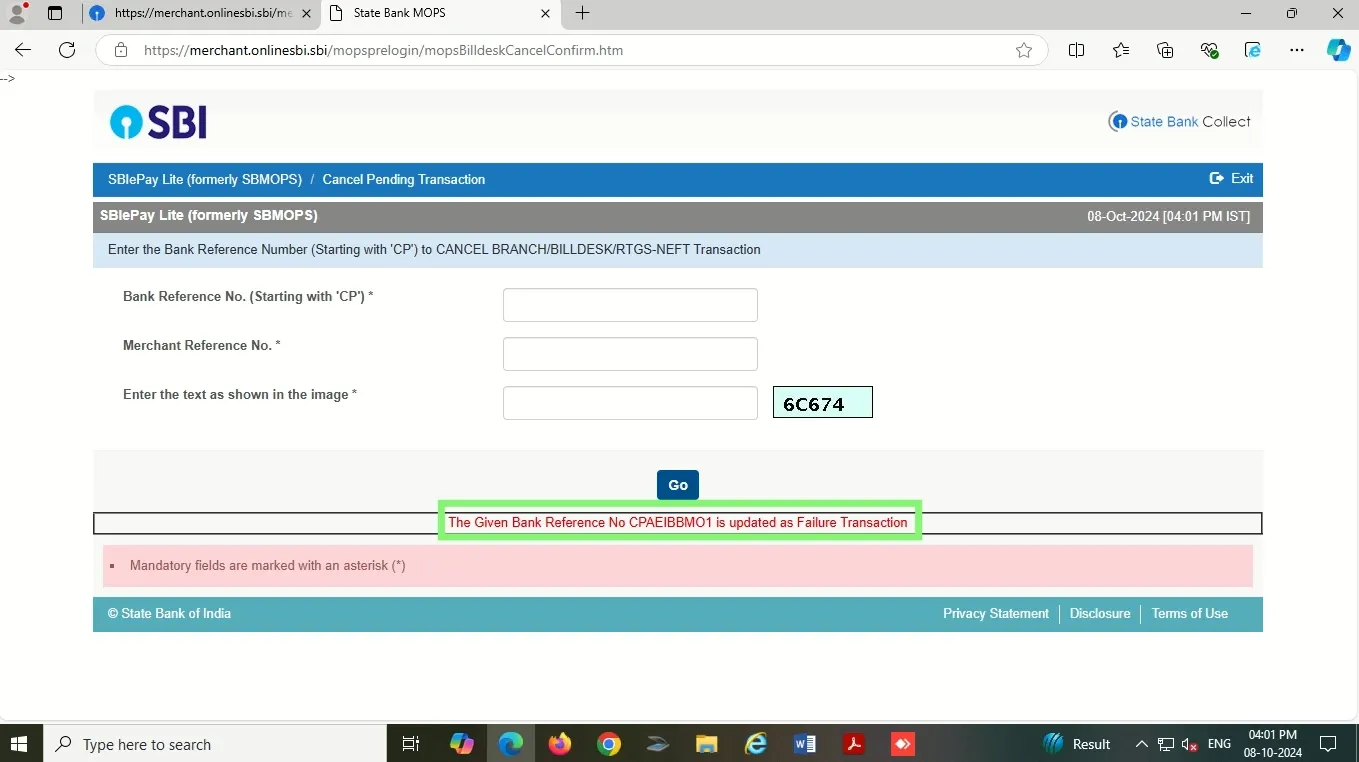The width and height of the screenshot is (1359, 762).
Task: Open the Privacy Statement link
Action: point(996,614)
